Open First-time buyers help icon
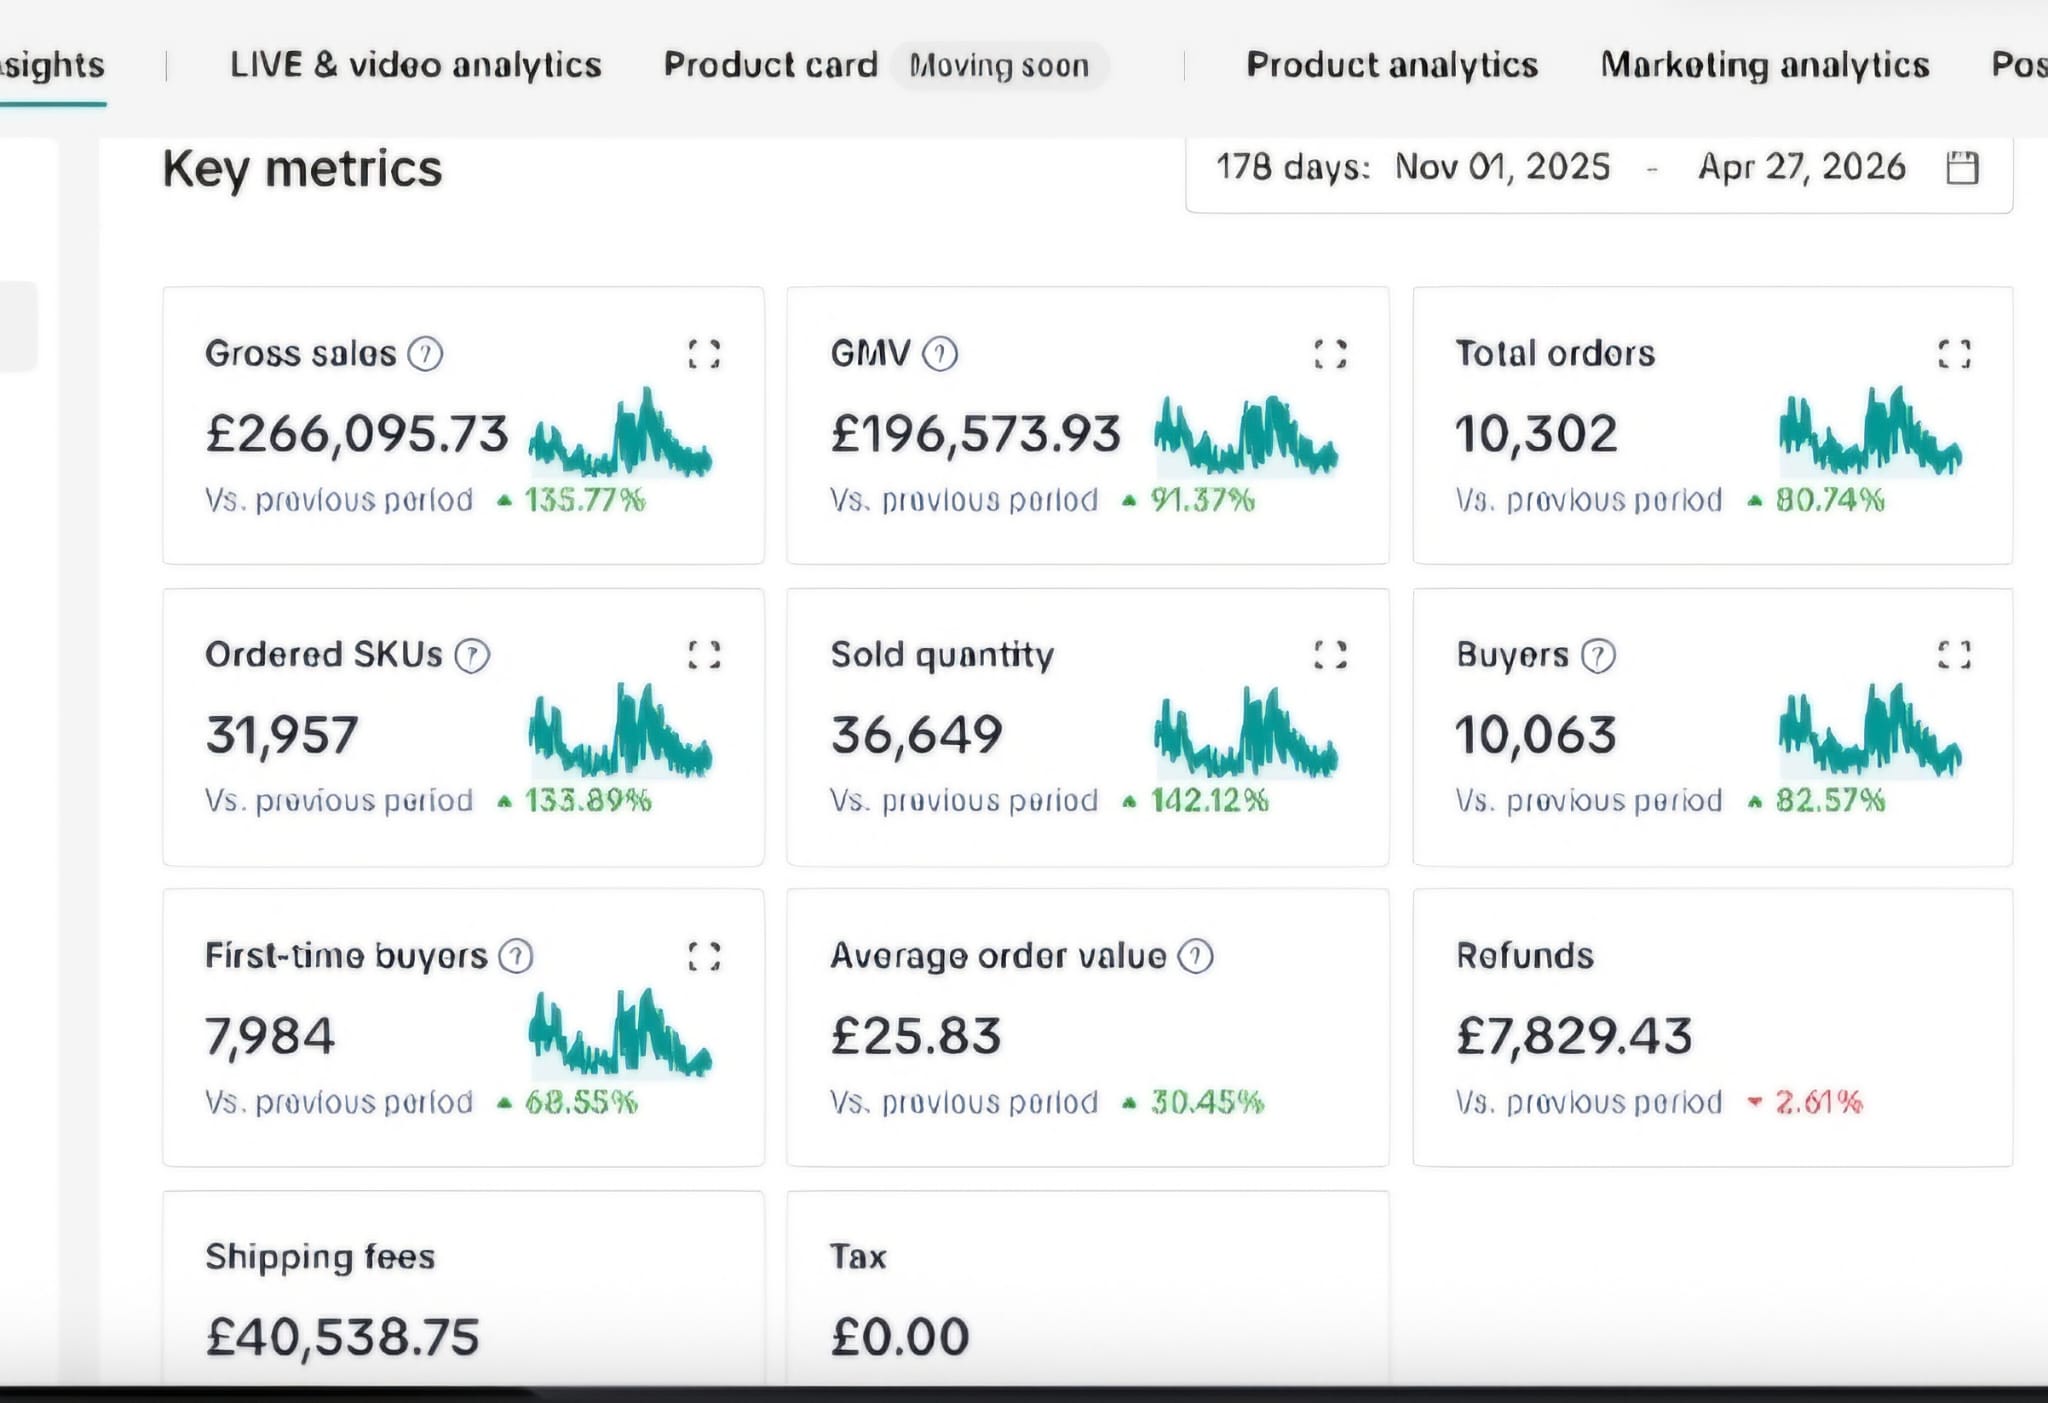The width and height of the screenshot is (2048, 1403). click(x=516, y=957)
